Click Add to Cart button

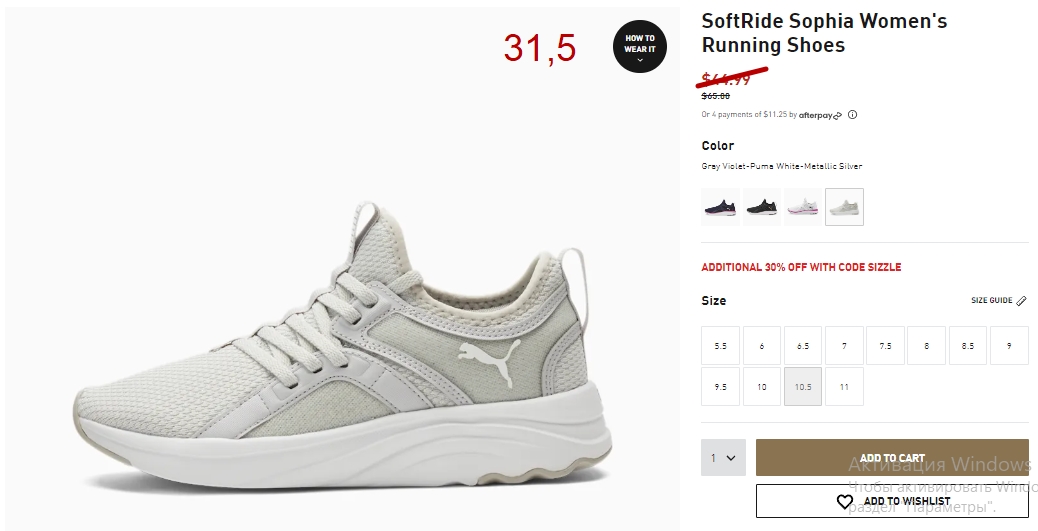click(x=892, y=458)
